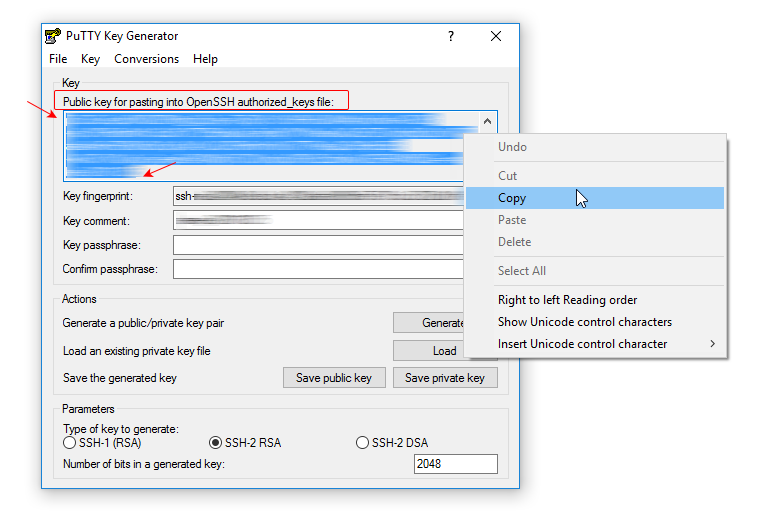Select the SSH-1 (RSA) key type
Viewport: 758px width, 525px height.
click(x=69, y=443)
